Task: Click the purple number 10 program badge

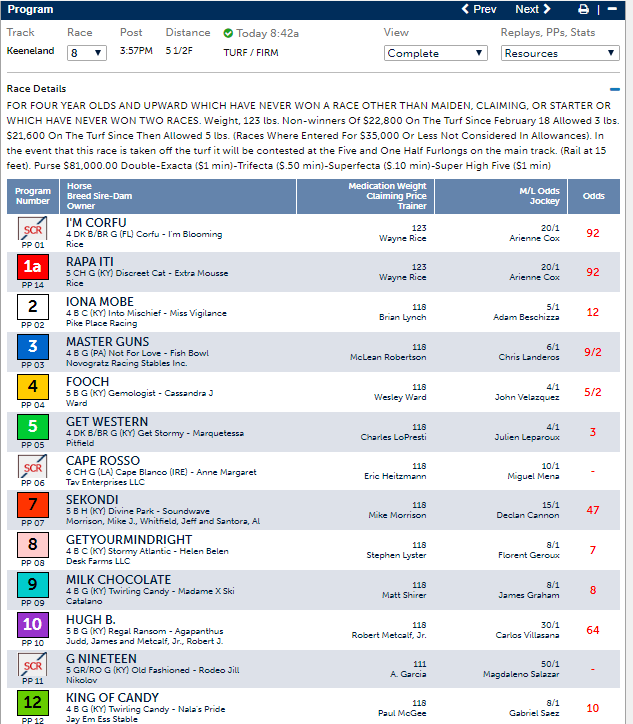Action: point(32,624)
